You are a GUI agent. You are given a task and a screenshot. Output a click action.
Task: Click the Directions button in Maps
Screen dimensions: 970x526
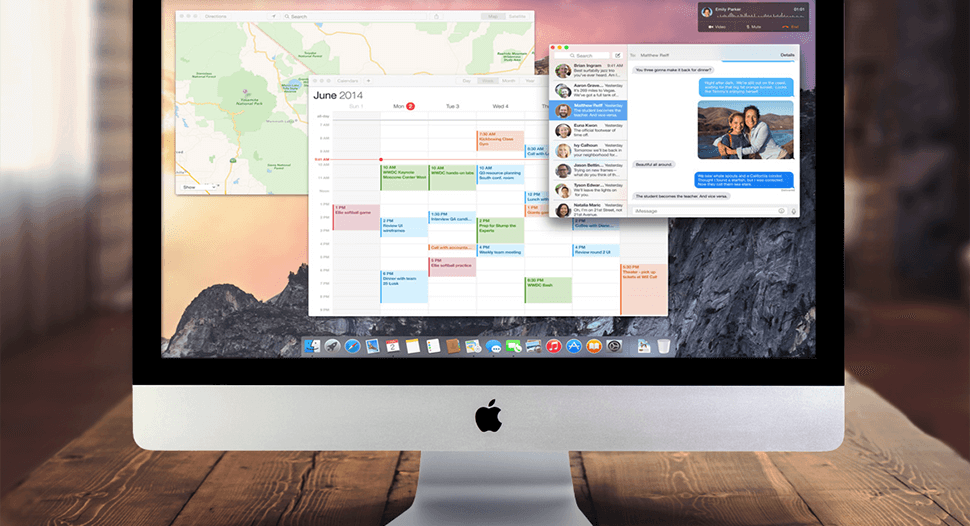pyautogui.click(x=214, y=17)
